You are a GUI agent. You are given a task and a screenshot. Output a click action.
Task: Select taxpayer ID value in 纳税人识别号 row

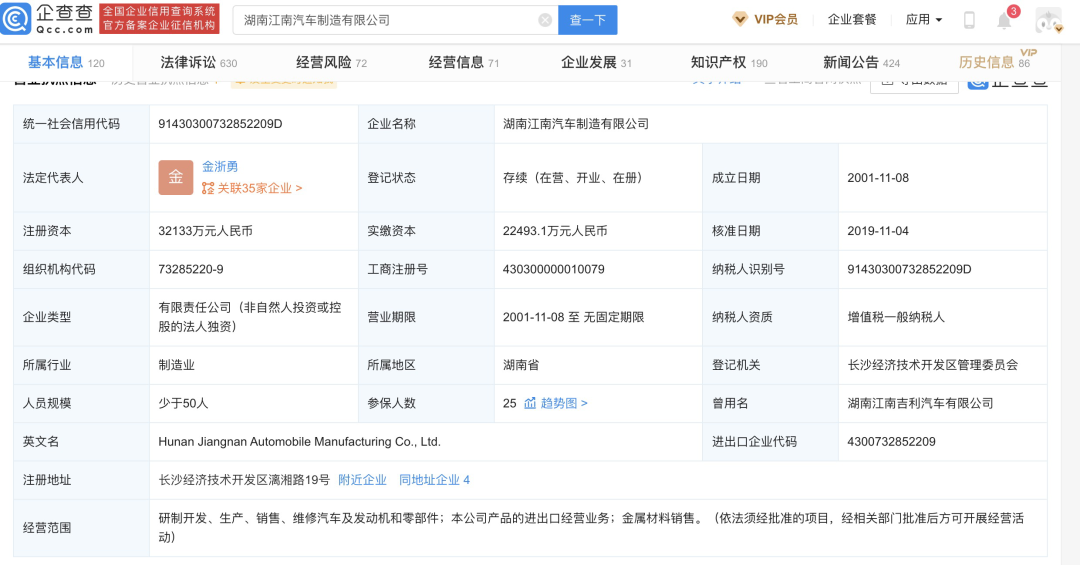pos(909,269)
